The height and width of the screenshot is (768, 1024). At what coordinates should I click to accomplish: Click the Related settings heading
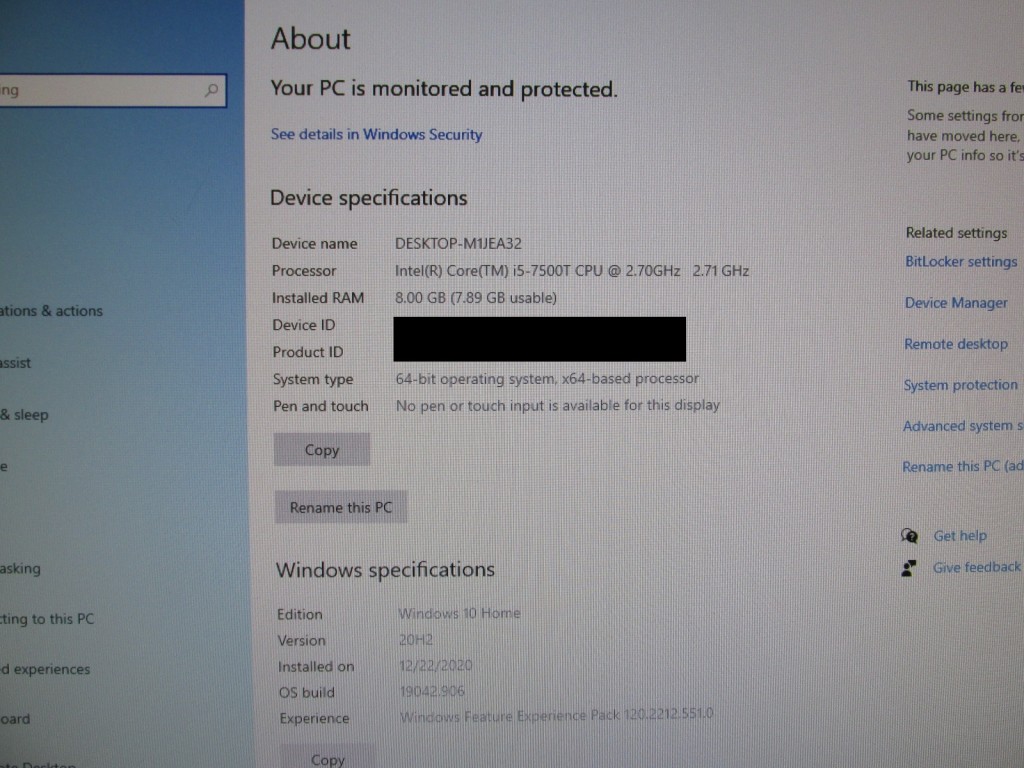pos(956,233)
